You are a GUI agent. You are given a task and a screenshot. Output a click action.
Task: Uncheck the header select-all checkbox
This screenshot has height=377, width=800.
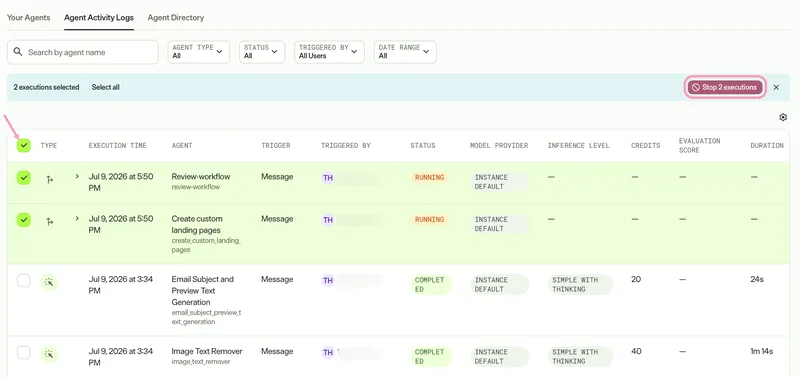(x=24, y=145)
